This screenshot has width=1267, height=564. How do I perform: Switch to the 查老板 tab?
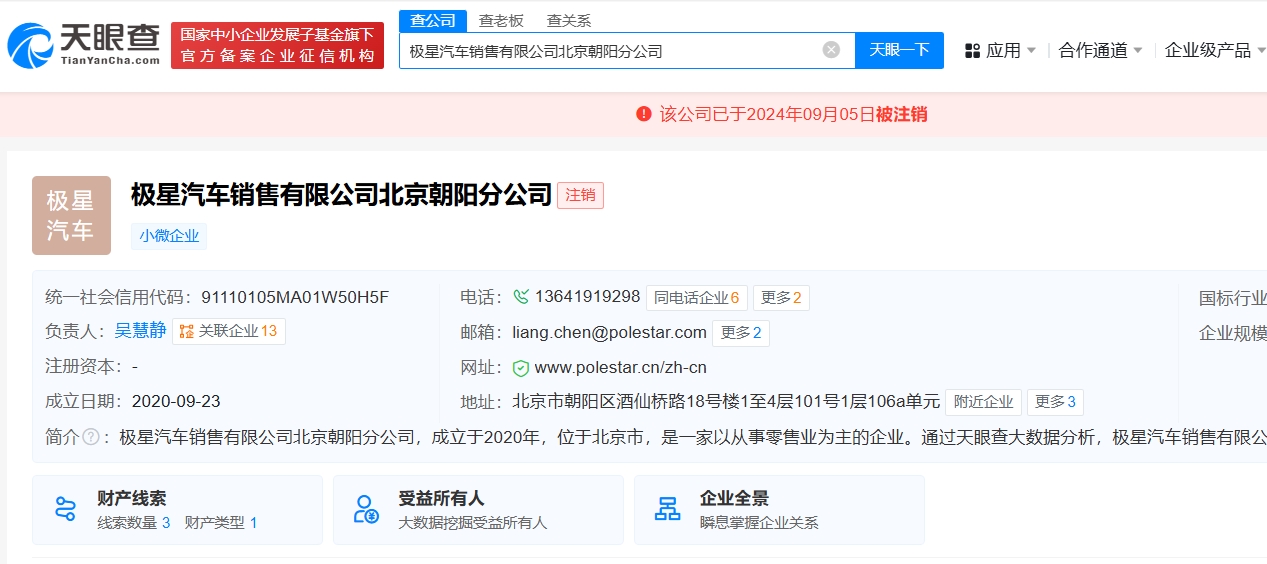(501, 20)
